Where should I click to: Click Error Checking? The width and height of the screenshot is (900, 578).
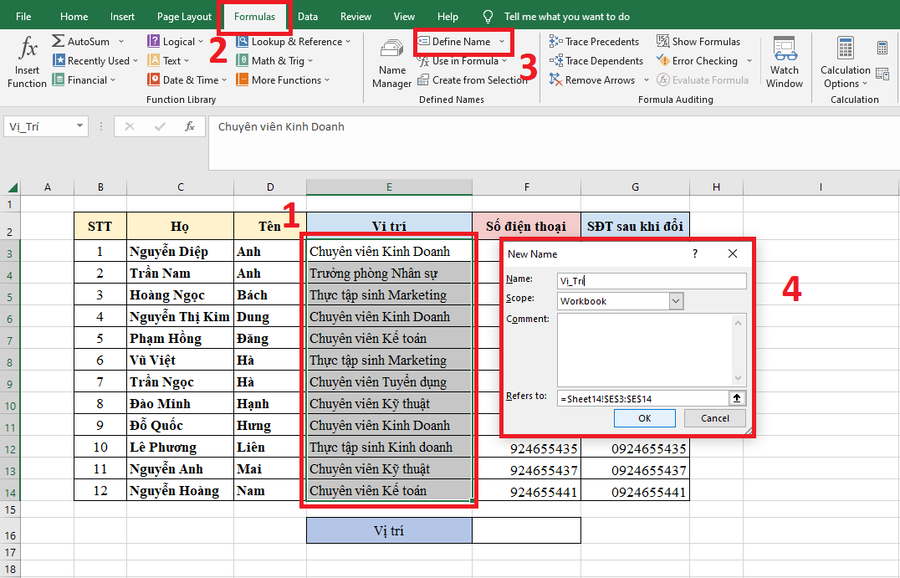click(x=697, y=61)
